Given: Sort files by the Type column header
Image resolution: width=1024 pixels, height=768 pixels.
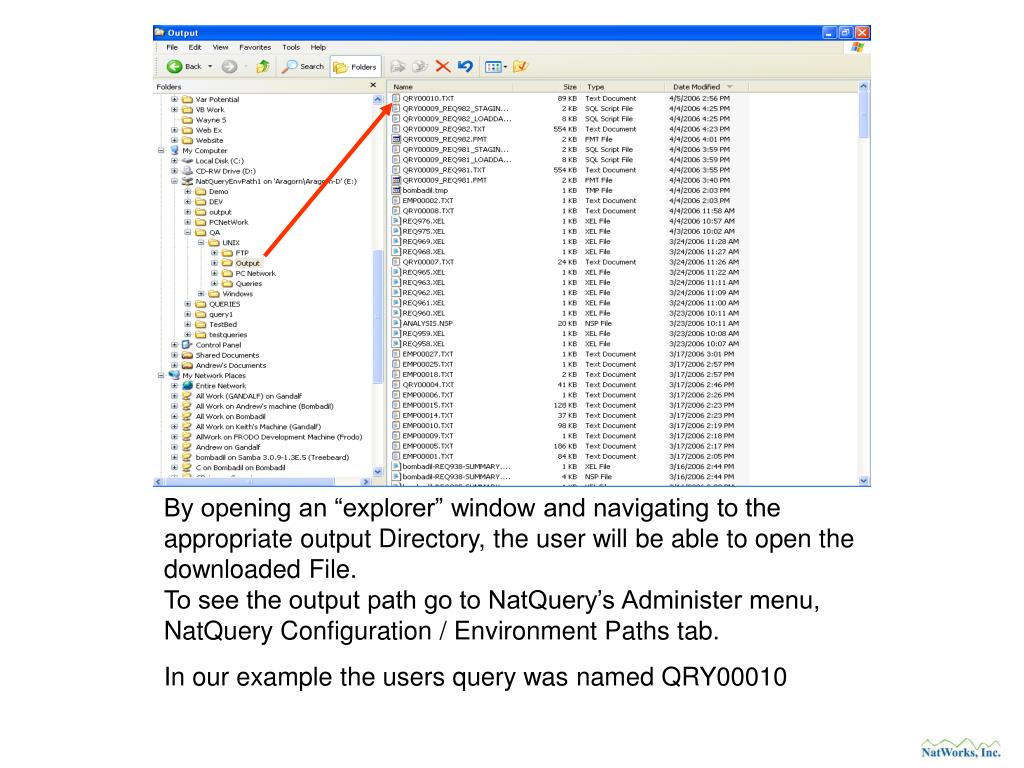Looking at the screenshot, I should pyautogui.click(x=623, y=87).
